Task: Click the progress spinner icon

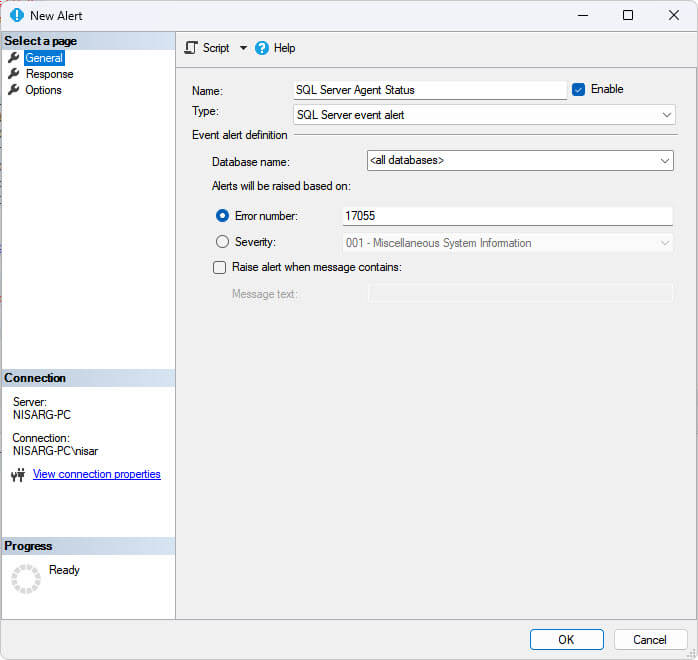Action: click(x=26, y=579)
